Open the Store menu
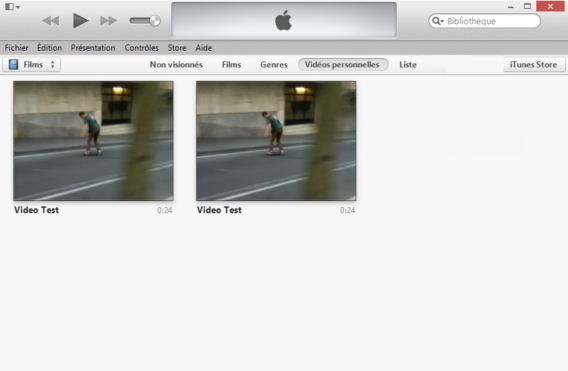Image resolution: width=568 pixels, height=371 pixels. [x=177, y=48]
